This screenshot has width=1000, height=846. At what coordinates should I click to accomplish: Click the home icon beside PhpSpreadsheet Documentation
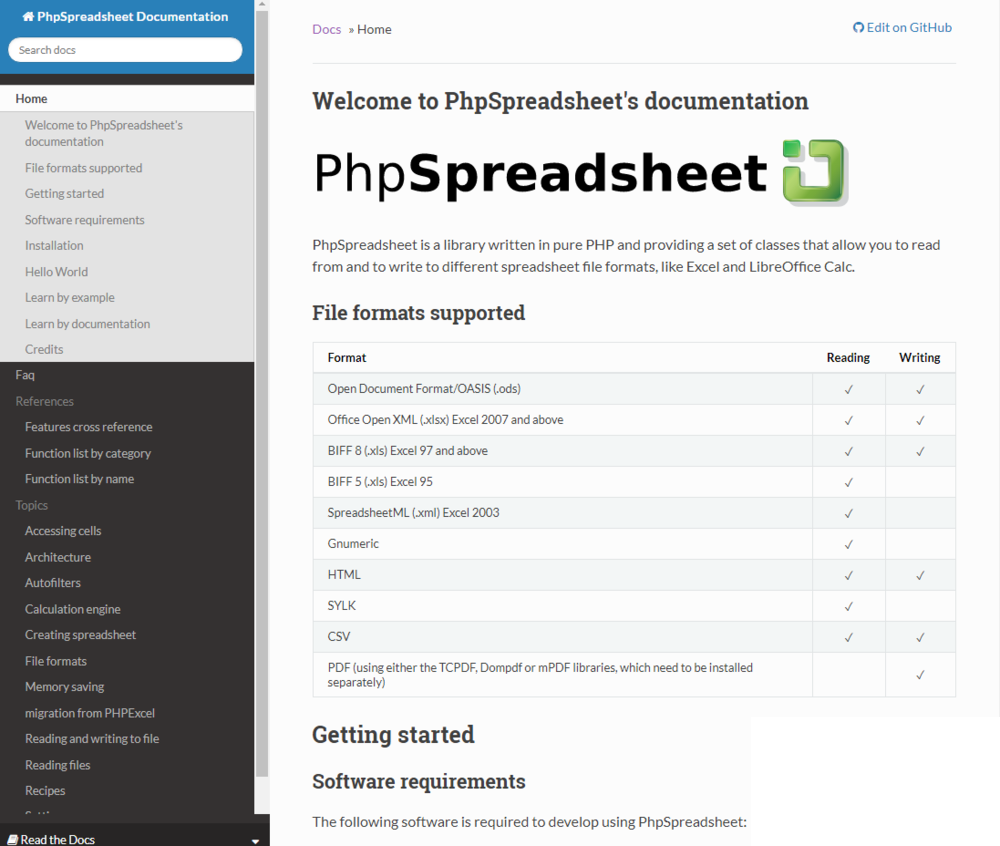tap(28, 17)
